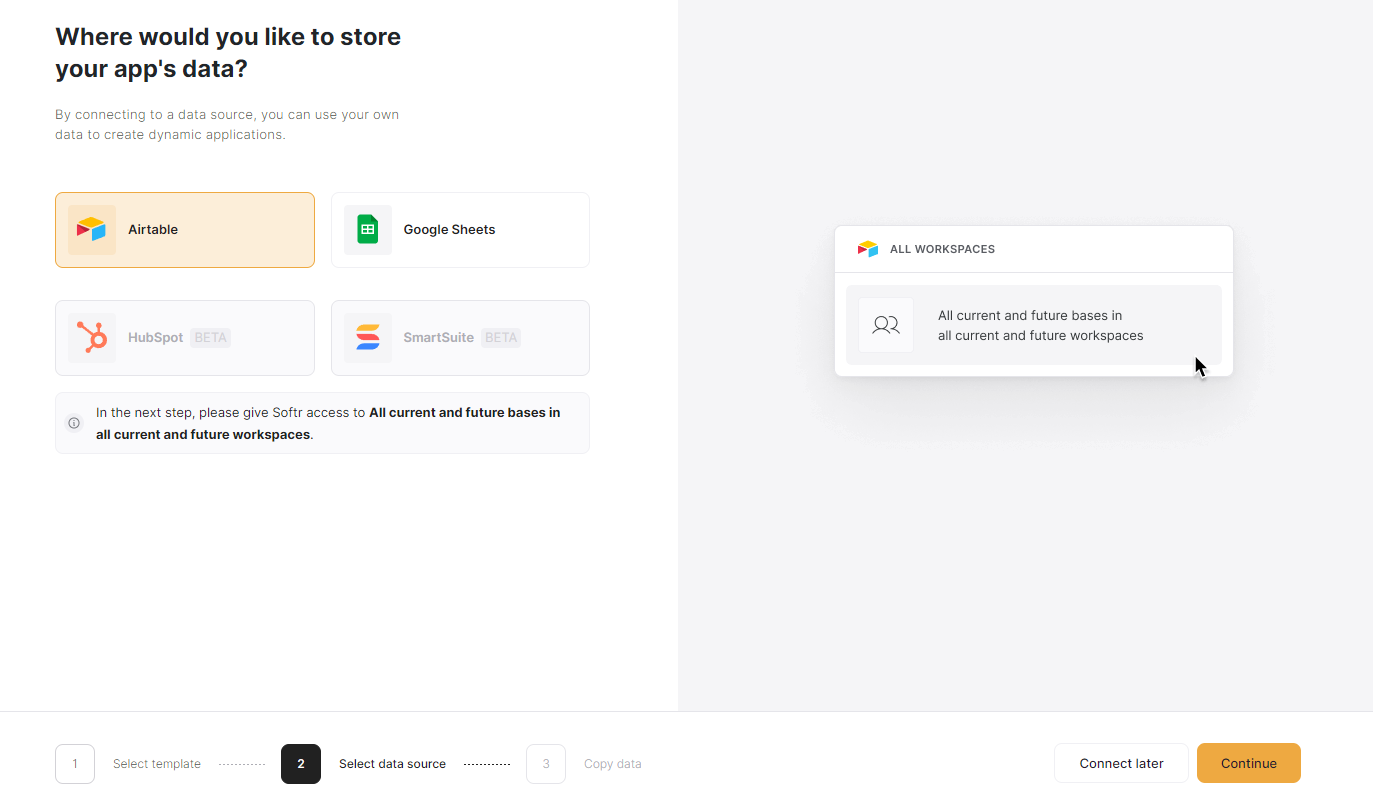The image size is (1373, 804).
Task: Click the HubSpot logo icon
Action: (x=92, y=338)
